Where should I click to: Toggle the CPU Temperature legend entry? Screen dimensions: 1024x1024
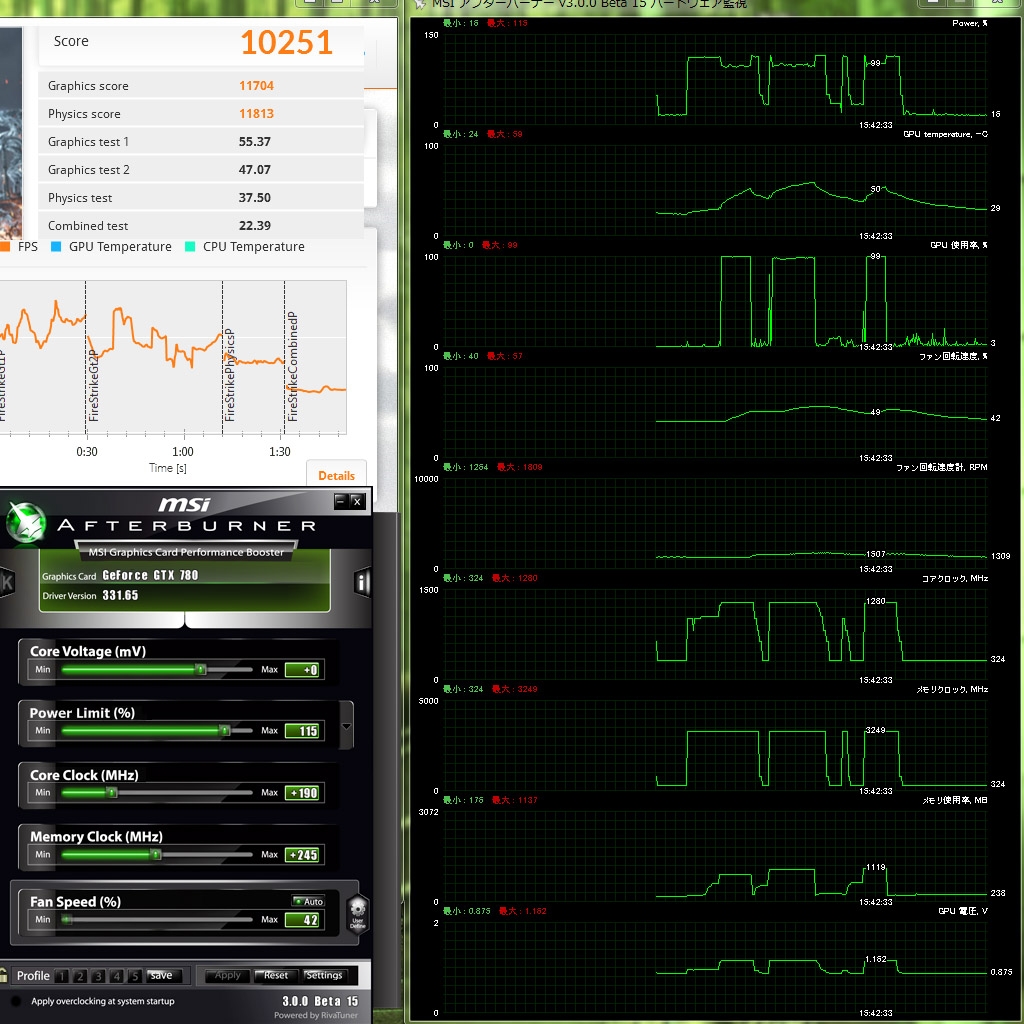coord(245,246)
